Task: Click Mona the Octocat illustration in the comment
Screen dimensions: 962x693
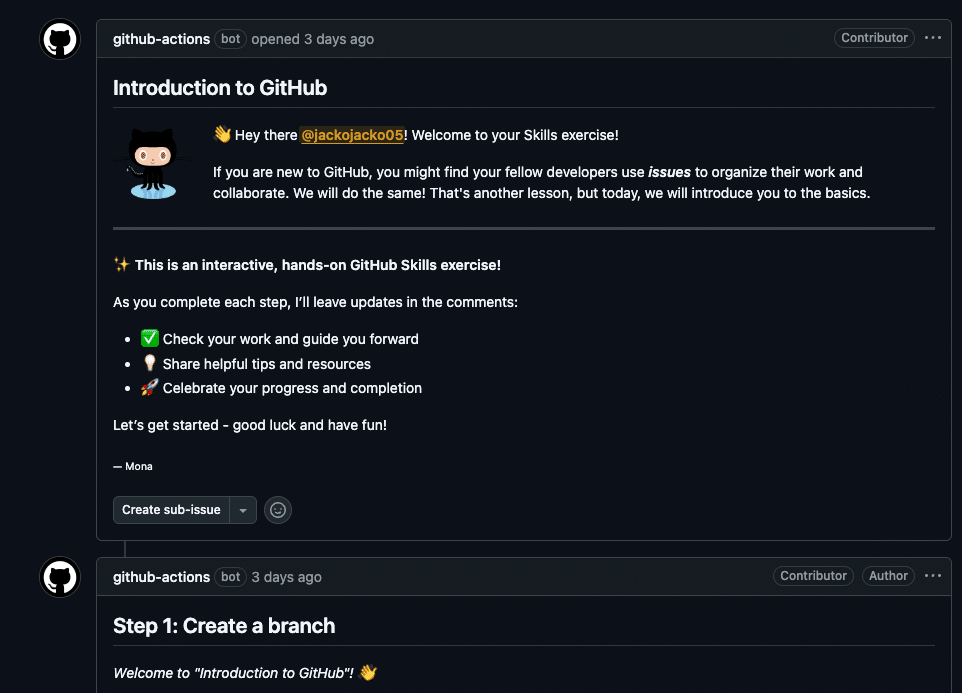Action: click(151, 163)
